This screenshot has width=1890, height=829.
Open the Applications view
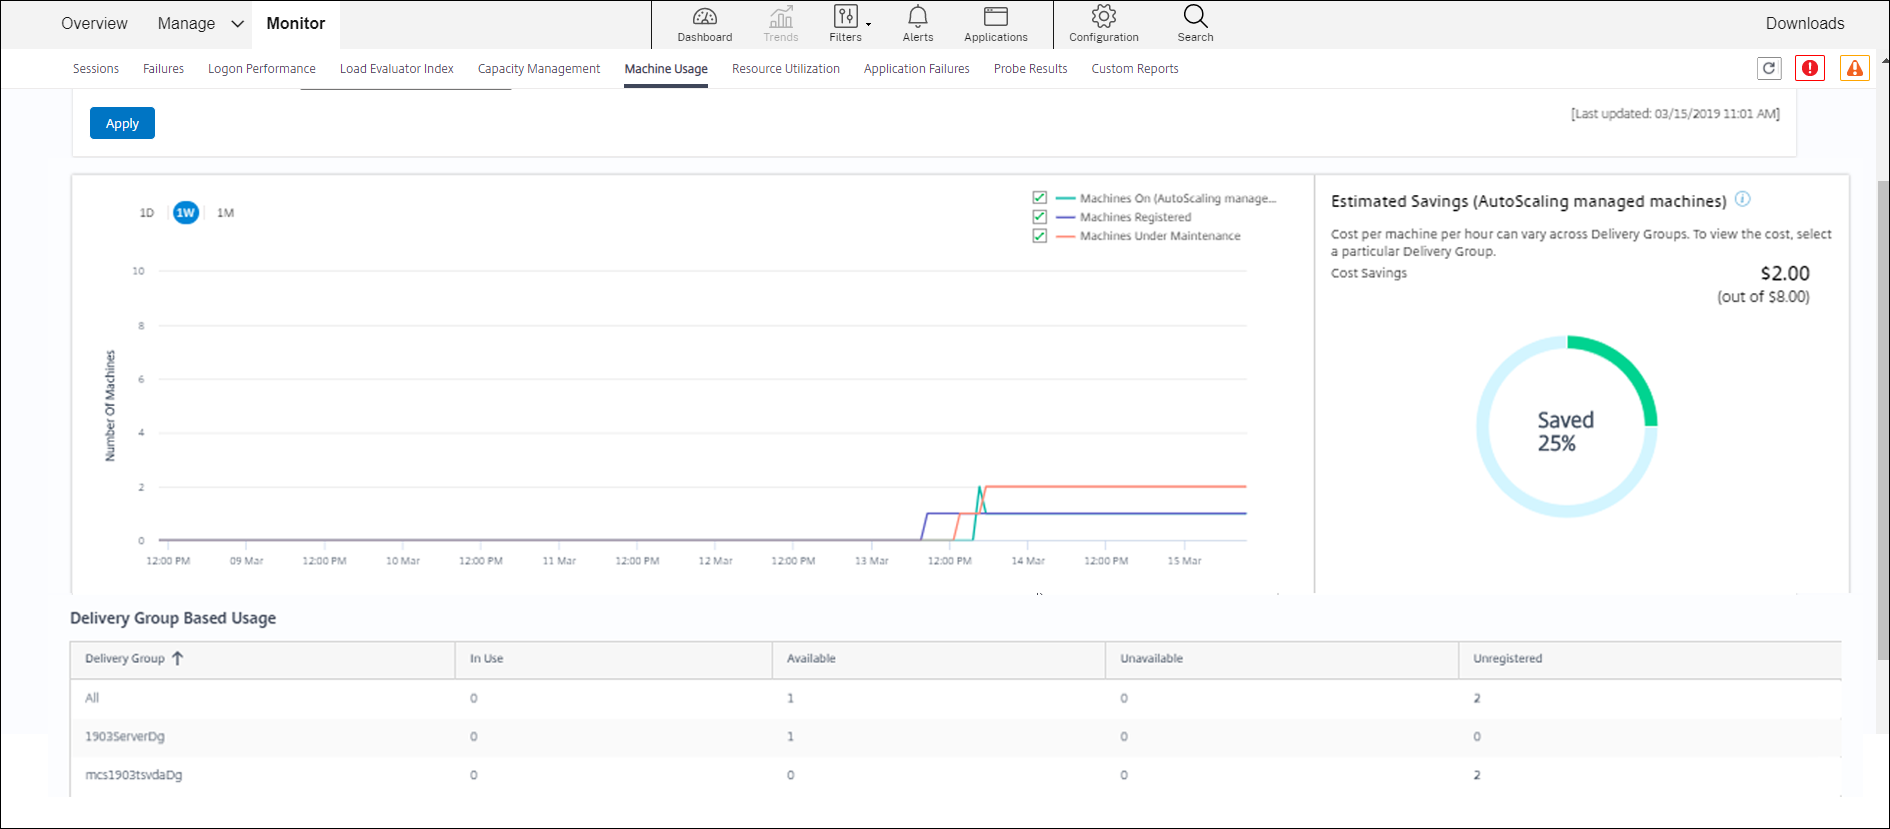click(x=995, y=24)
